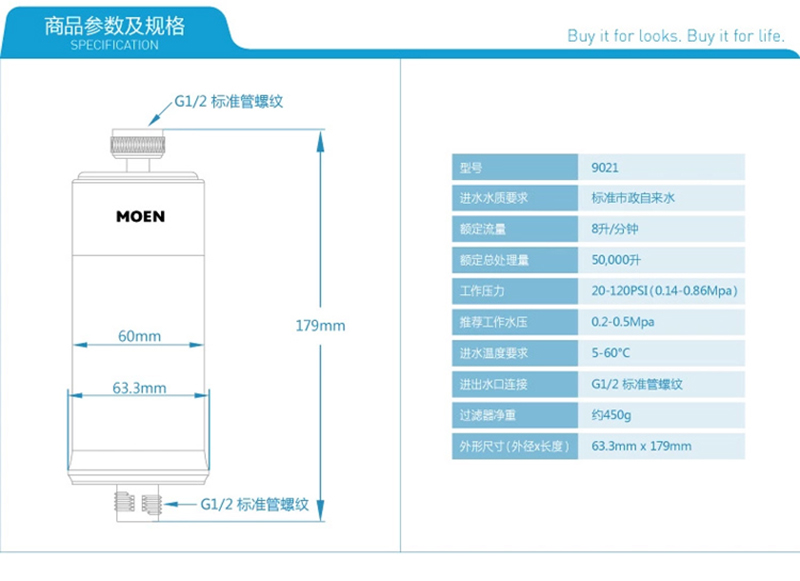Click the 约450g value

pyautogui.click(x=611, y=415)
